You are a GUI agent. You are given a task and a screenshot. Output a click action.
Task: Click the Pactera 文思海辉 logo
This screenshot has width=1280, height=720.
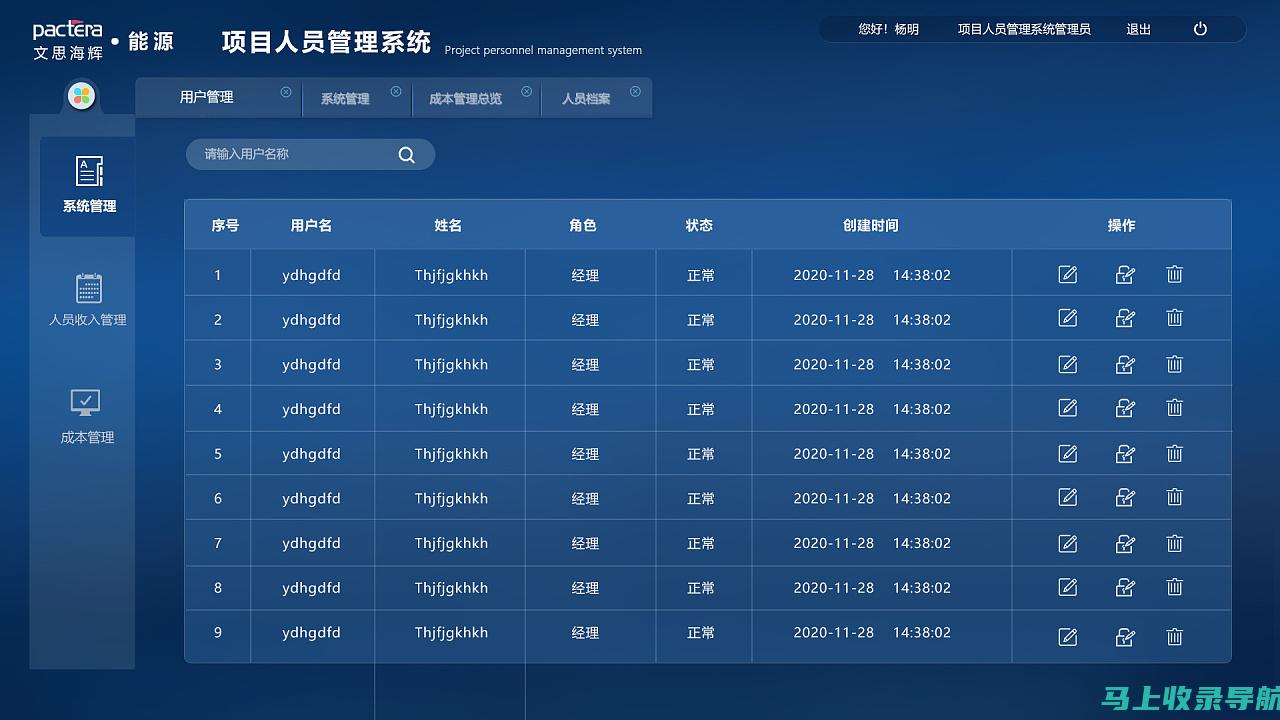[x=67, y=41]
